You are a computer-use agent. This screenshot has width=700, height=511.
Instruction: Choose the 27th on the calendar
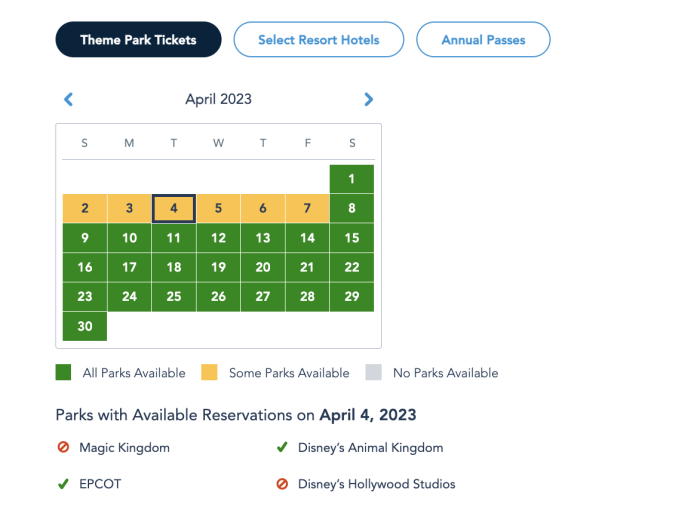point(263,297)
